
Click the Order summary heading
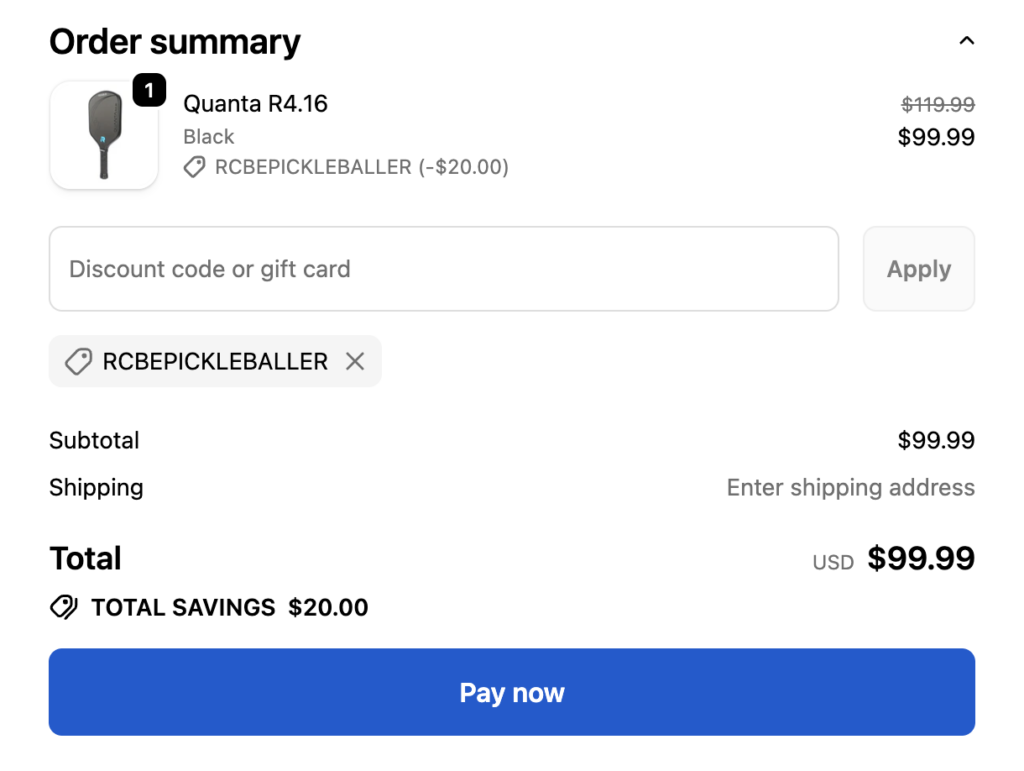[175, 42]
